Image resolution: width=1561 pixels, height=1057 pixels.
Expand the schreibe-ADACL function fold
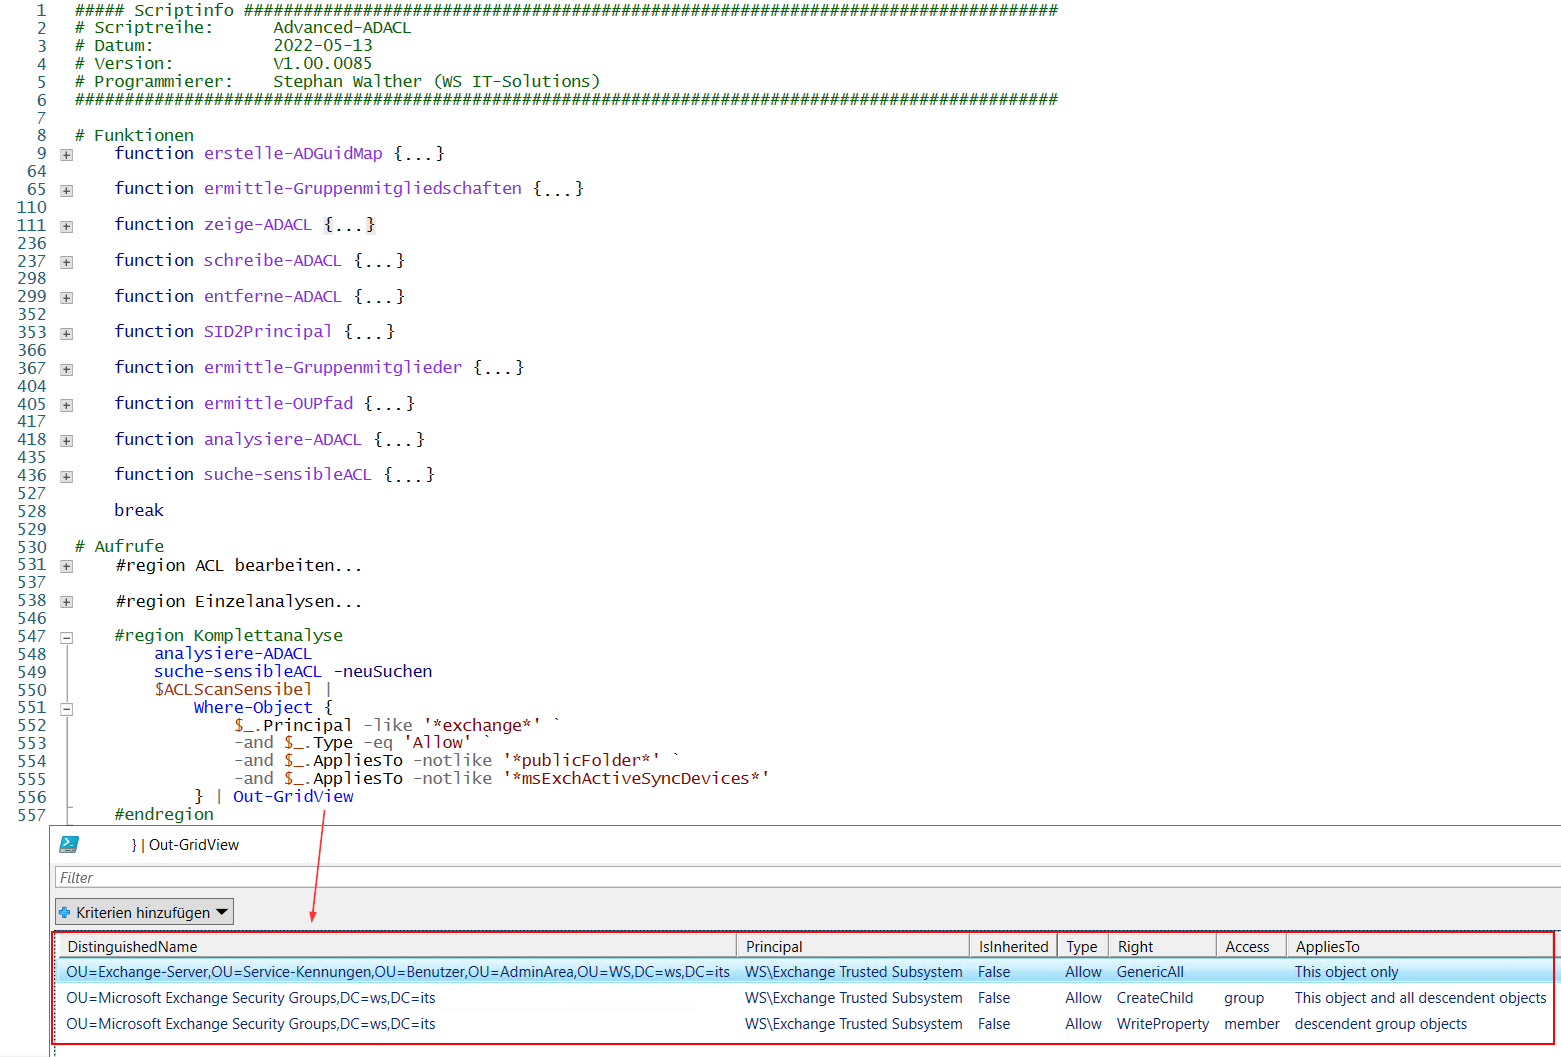(x=66, y=262)
